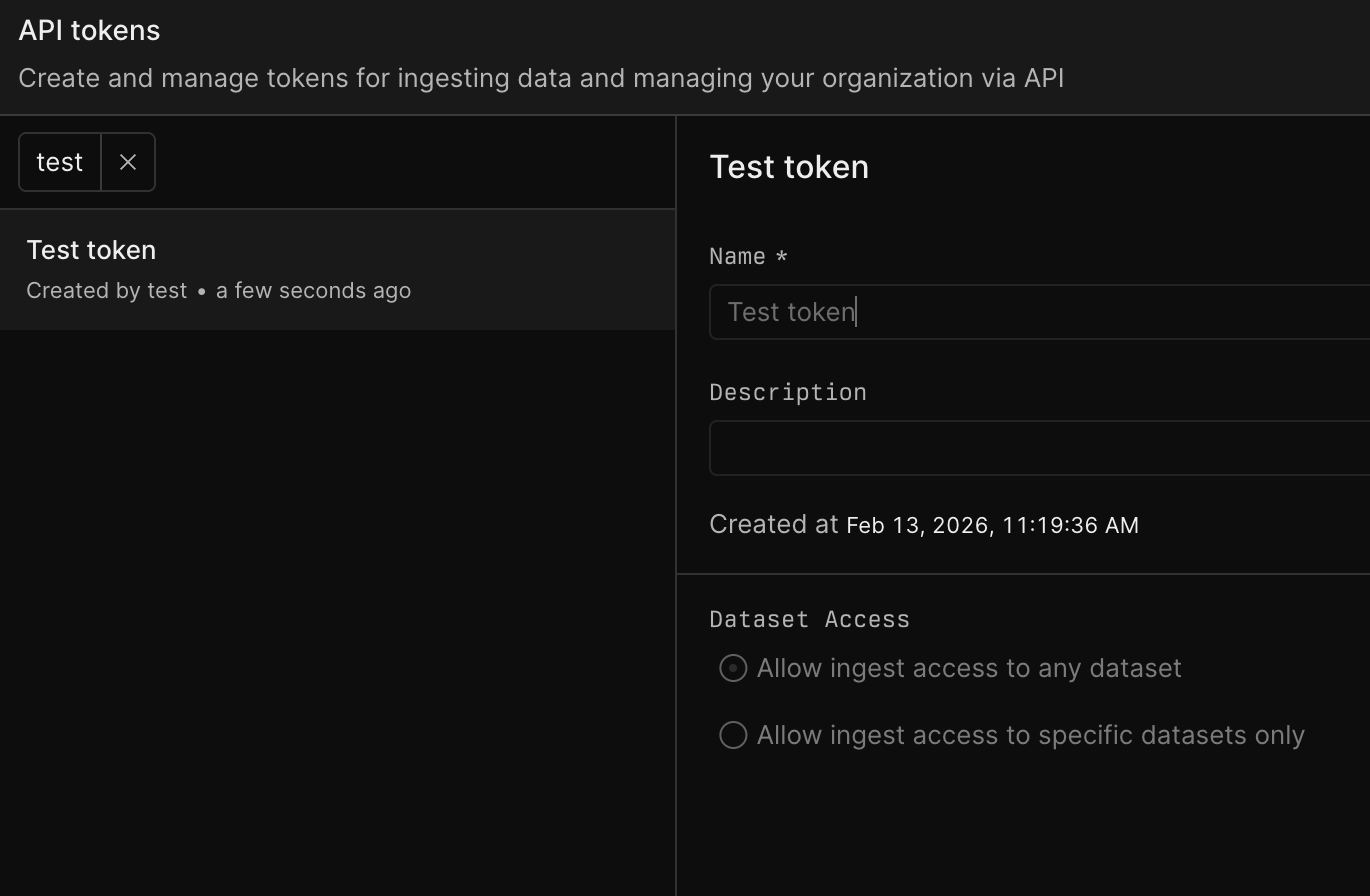Click the X icon next to the search chip

127,161
